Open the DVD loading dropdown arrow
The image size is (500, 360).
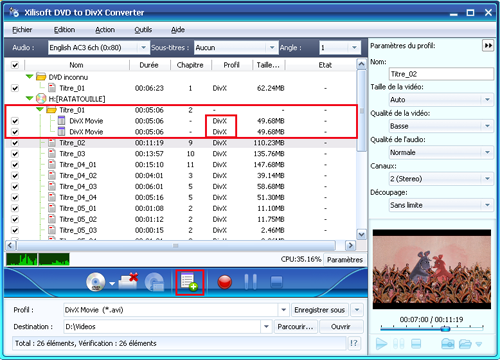pos(112,284)
